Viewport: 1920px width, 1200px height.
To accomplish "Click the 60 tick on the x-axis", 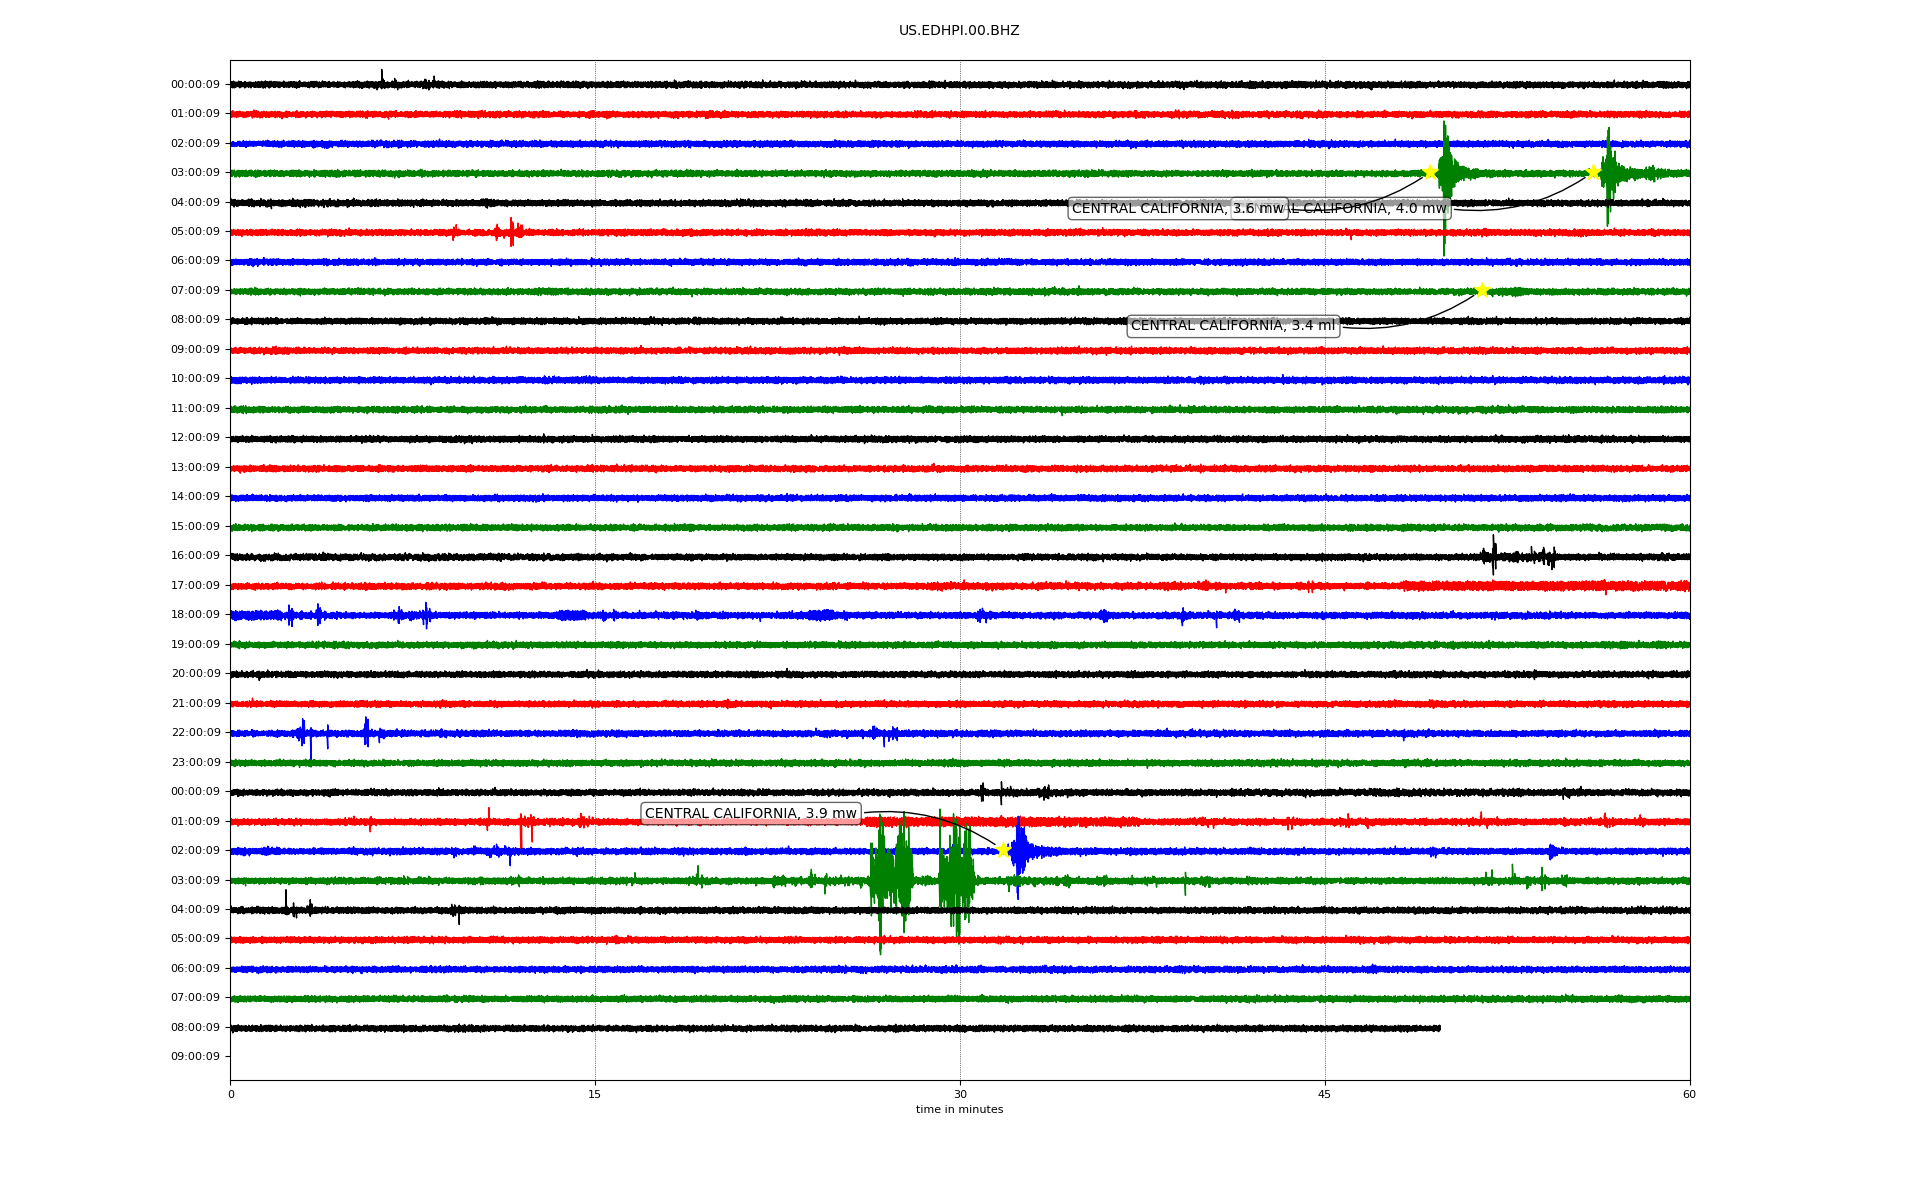I will 1689,1094.
